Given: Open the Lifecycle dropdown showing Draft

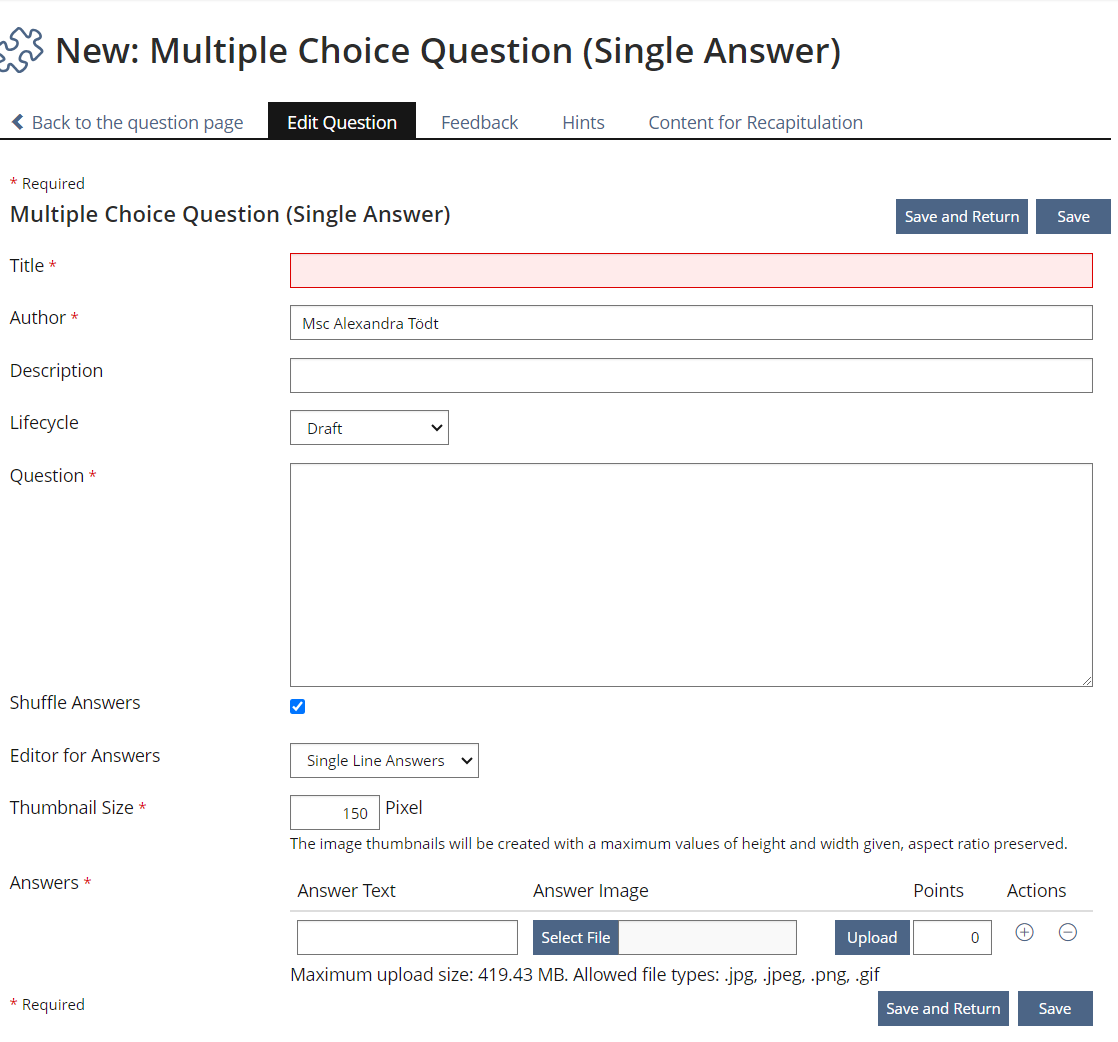Looking at the screenshot, I should (x=369, y=427).
